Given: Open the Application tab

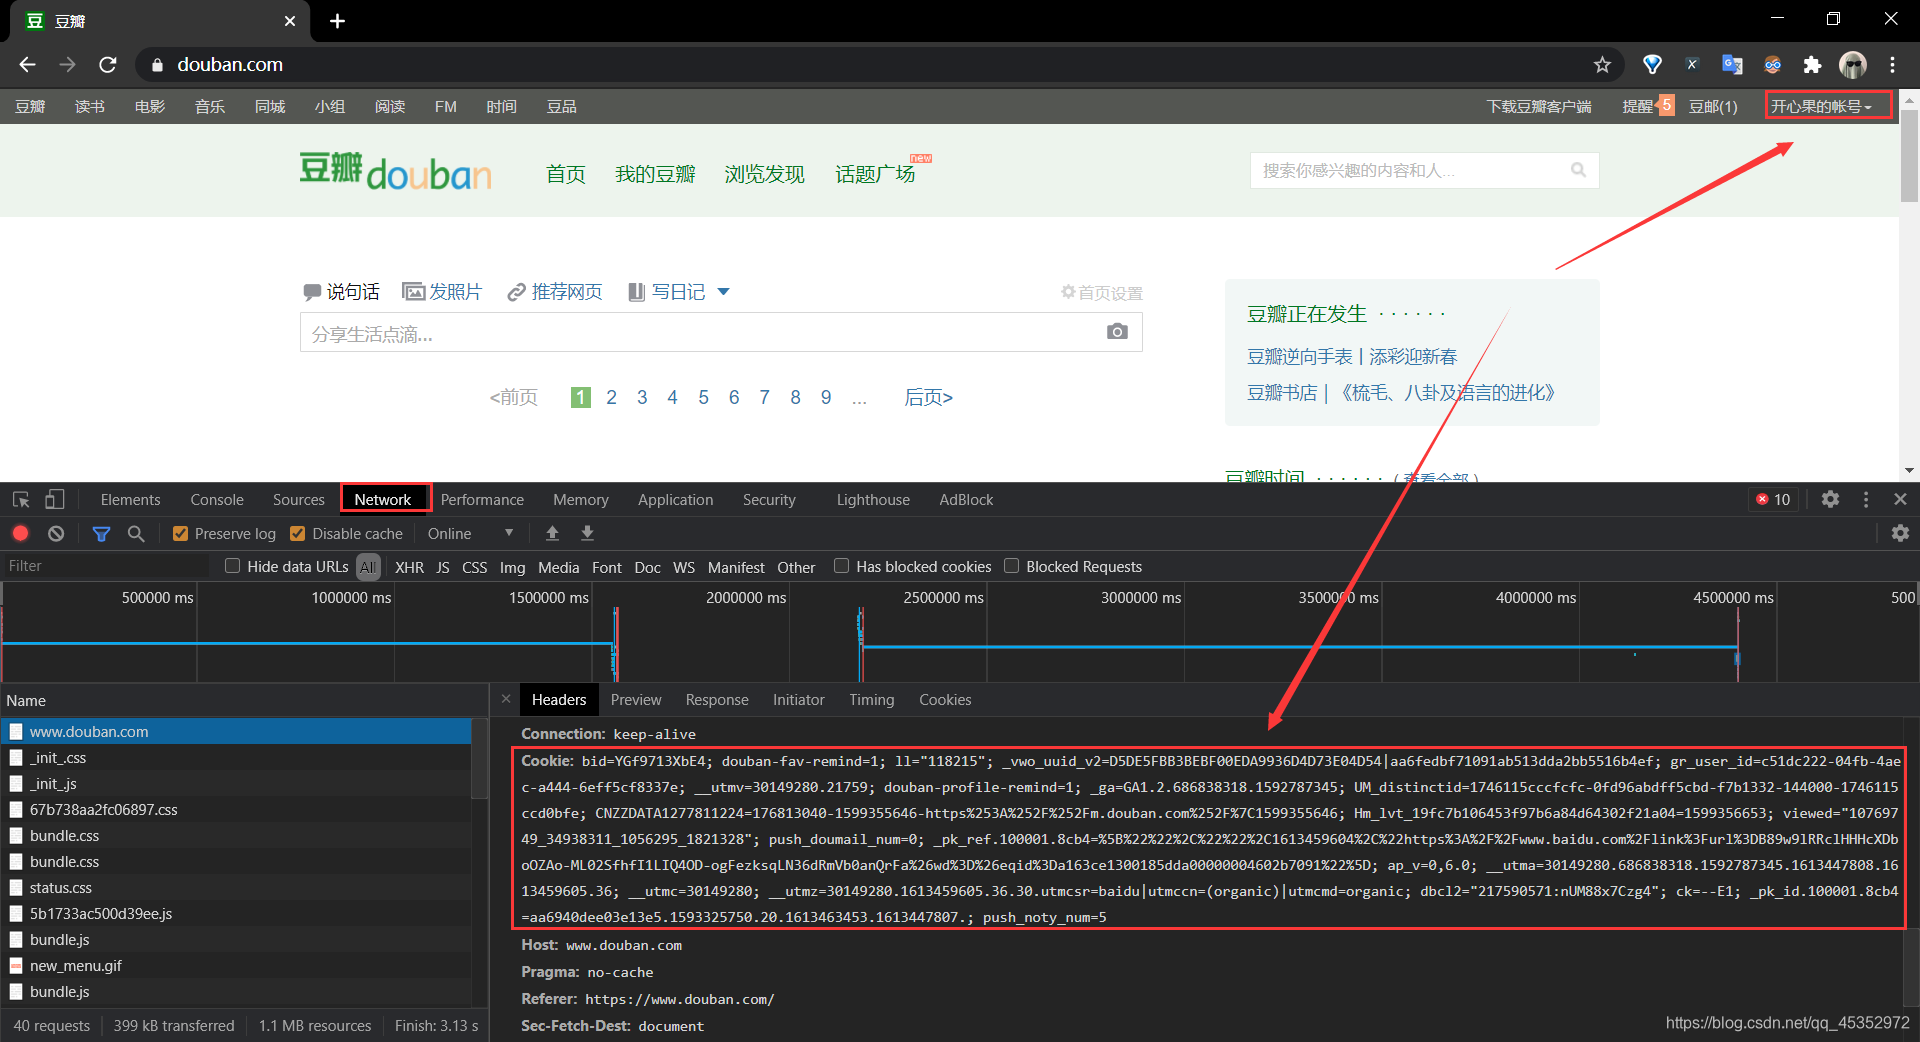Looking at the screenshot, I should tap(675, 500).
